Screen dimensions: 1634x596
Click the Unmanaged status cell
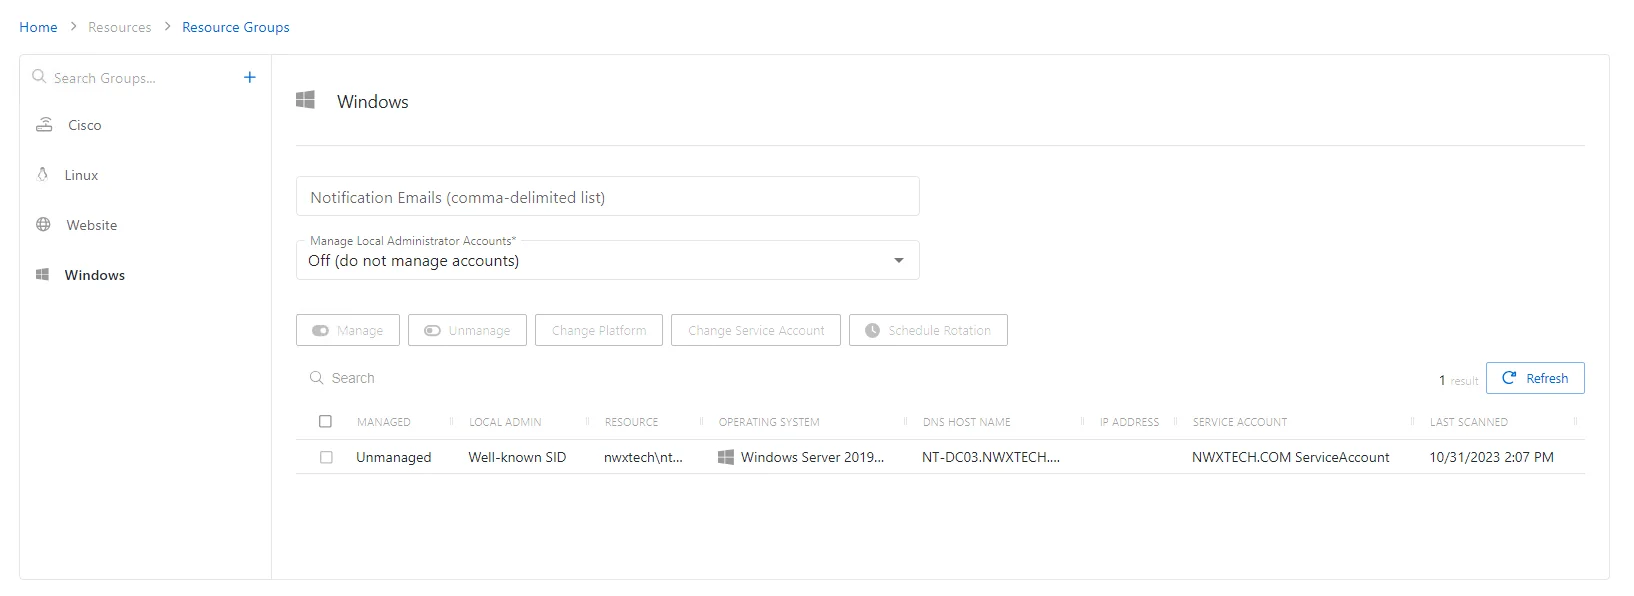tap(393, 457)
